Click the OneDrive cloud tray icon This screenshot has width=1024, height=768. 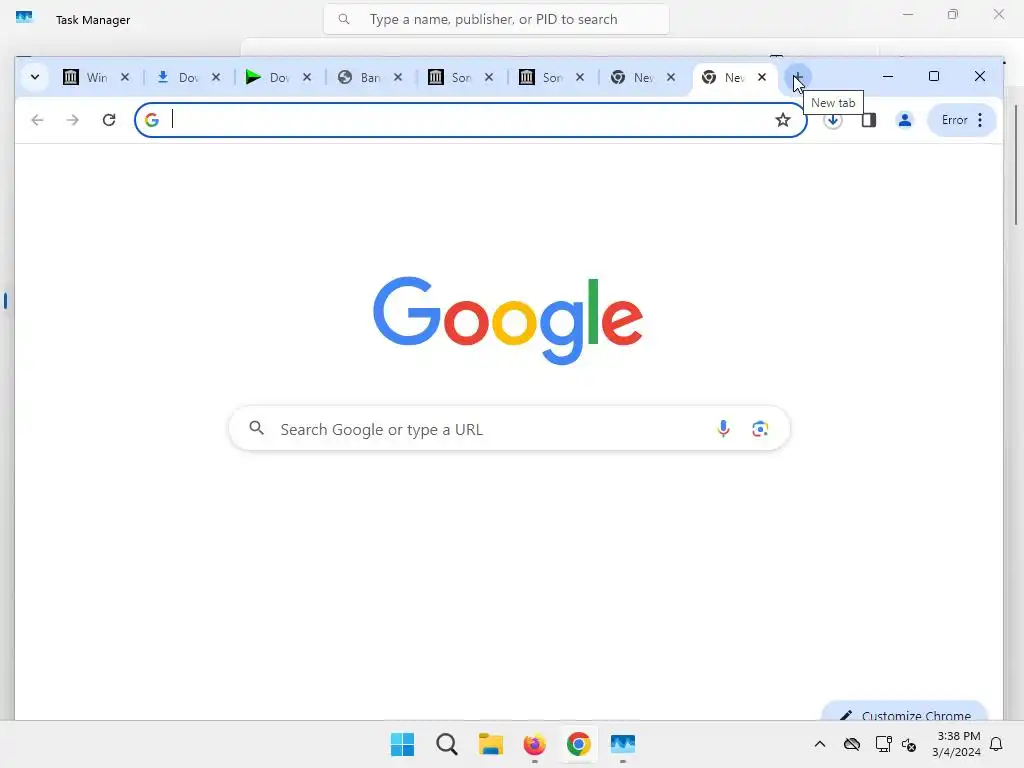[x=852, y=744]
